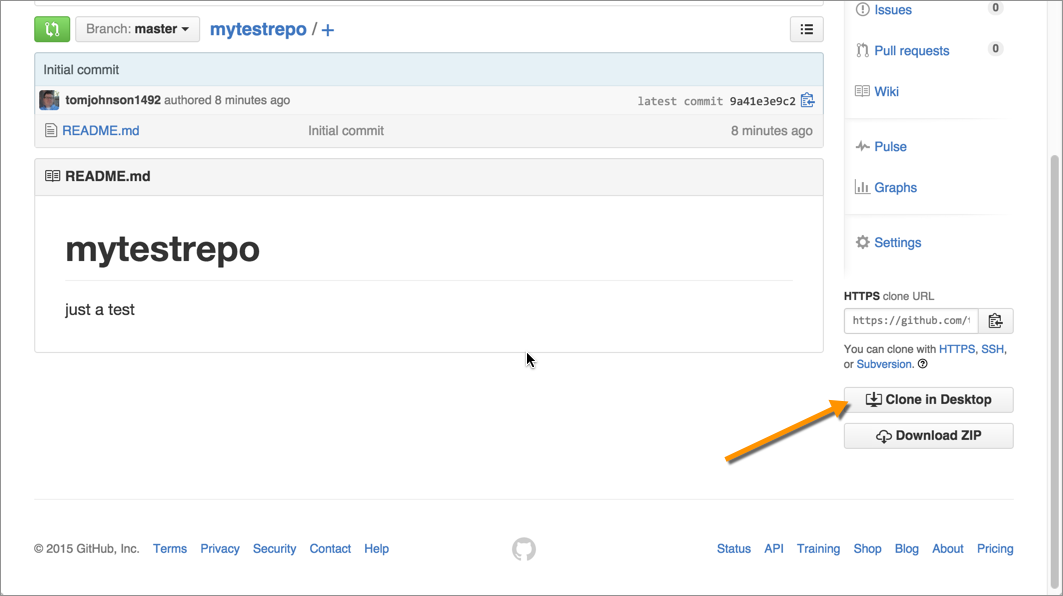Open repository Settings with gear icon

click(897, 243)
